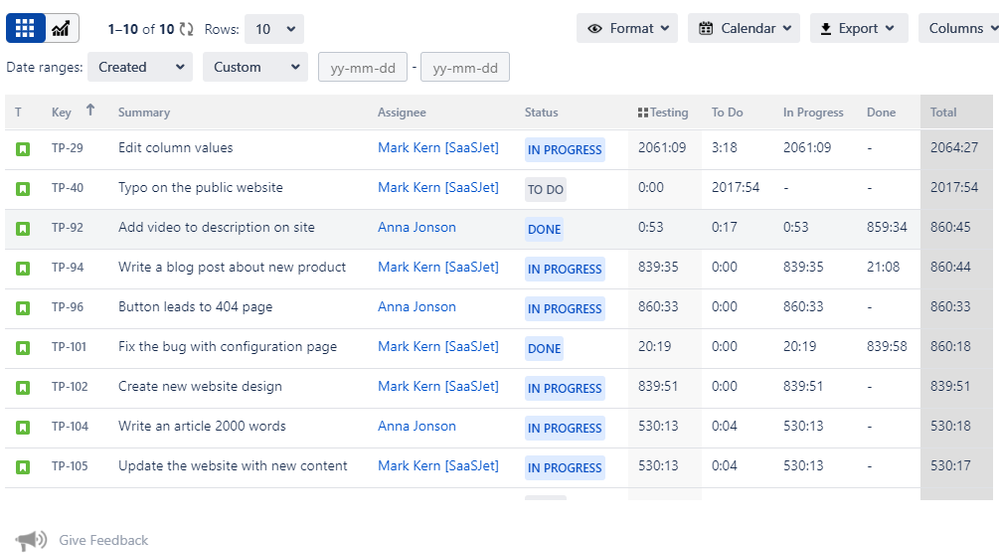Click summary 'Edit column values'

176,148
